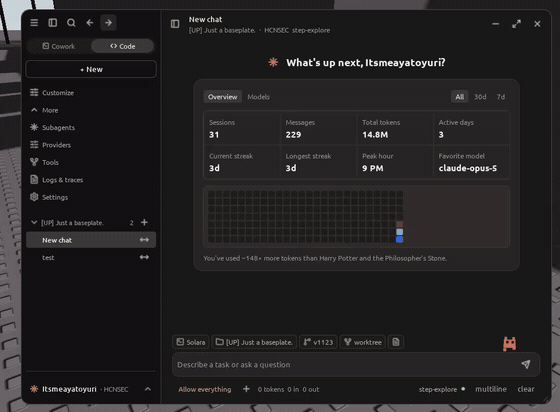Switch to the Overview stats tab
The height and width of the screenshot is (412, 560).
(222, 97)
